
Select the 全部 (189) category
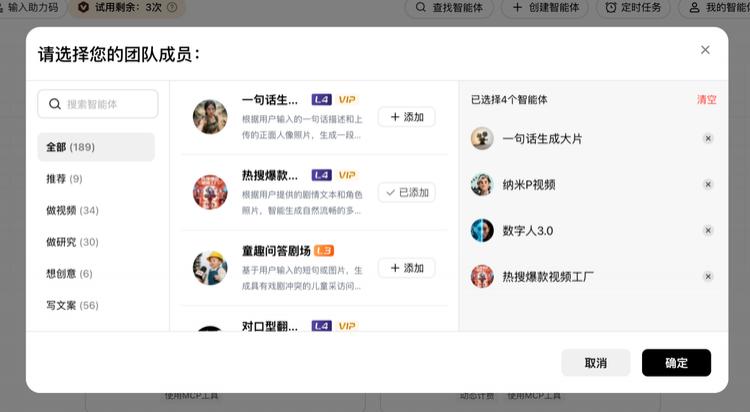pos(96,147)
